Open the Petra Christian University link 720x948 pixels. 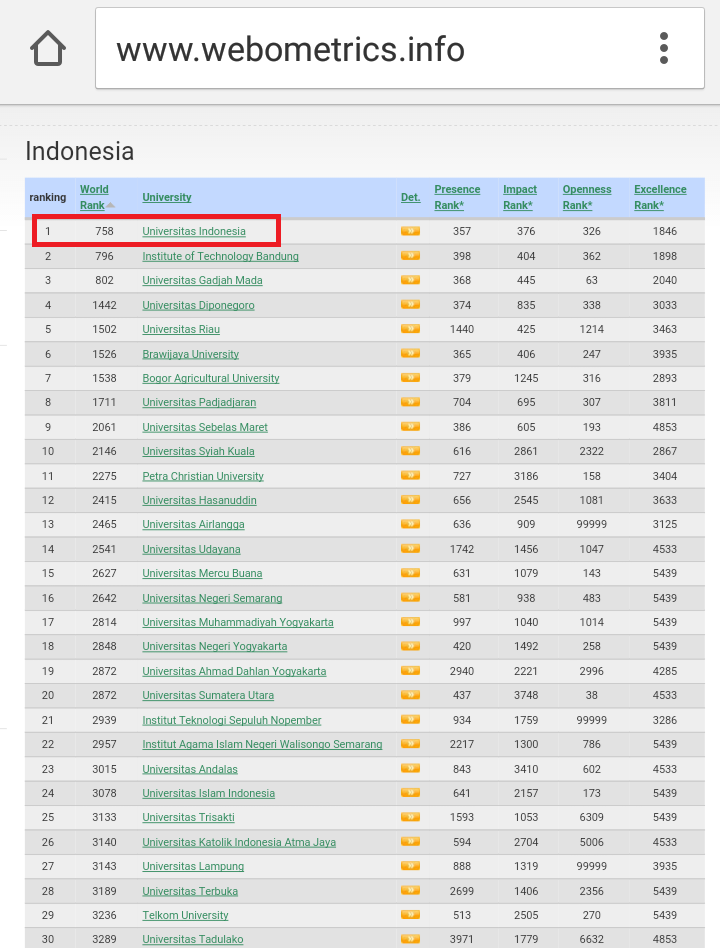tap(203, 476)
